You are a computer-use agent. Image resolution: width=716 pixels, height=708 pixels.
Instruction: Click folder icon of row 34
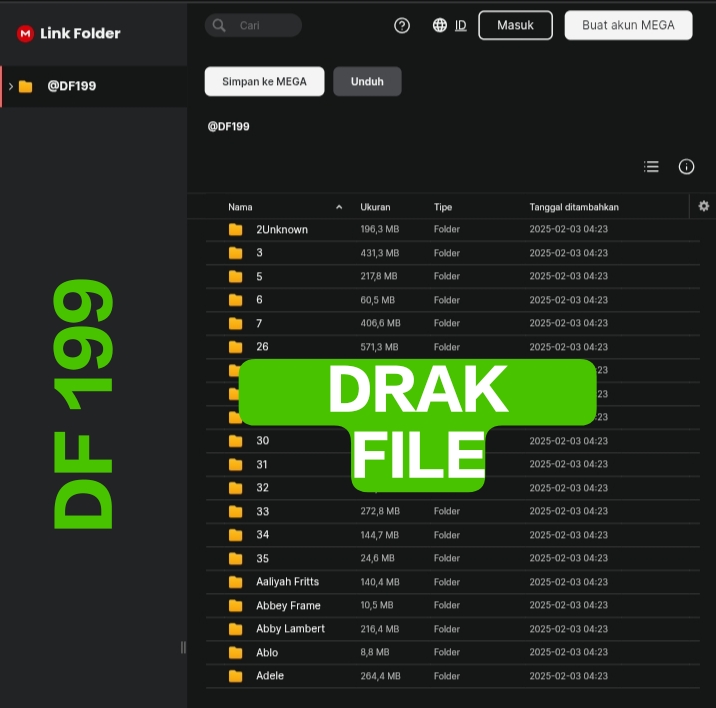(x=236, y=535)
